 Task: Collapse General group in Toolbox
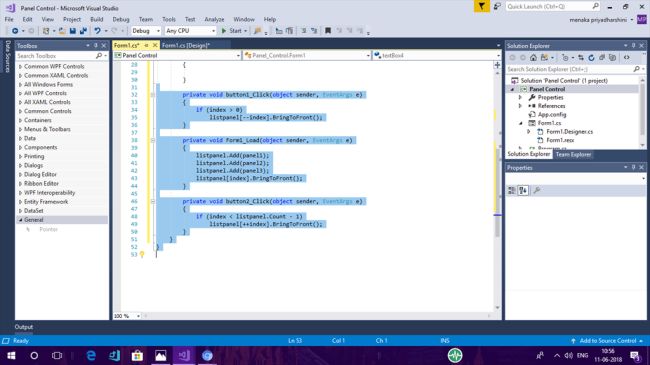[x=20, y=220]
